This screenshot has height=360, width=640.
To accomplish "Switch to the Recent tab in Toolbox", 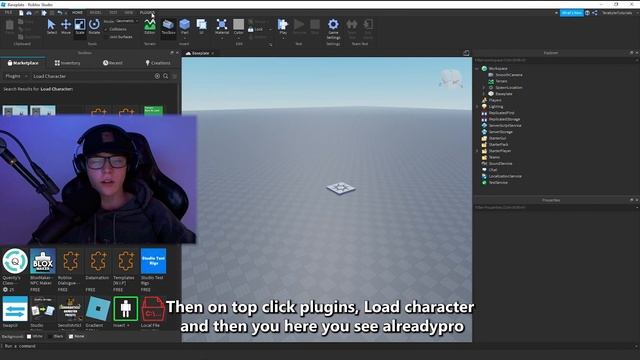I will tap(113, 63).
